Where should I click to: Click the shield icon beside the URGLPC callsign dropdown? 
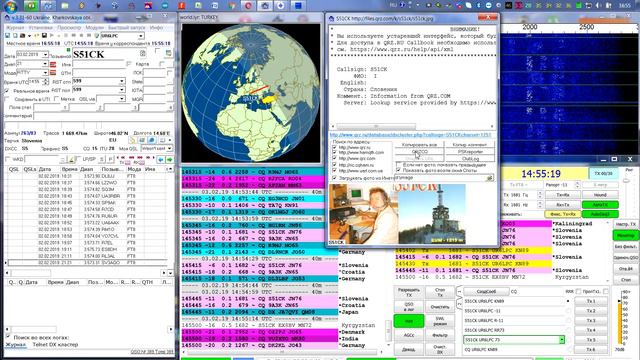[96, 36]
